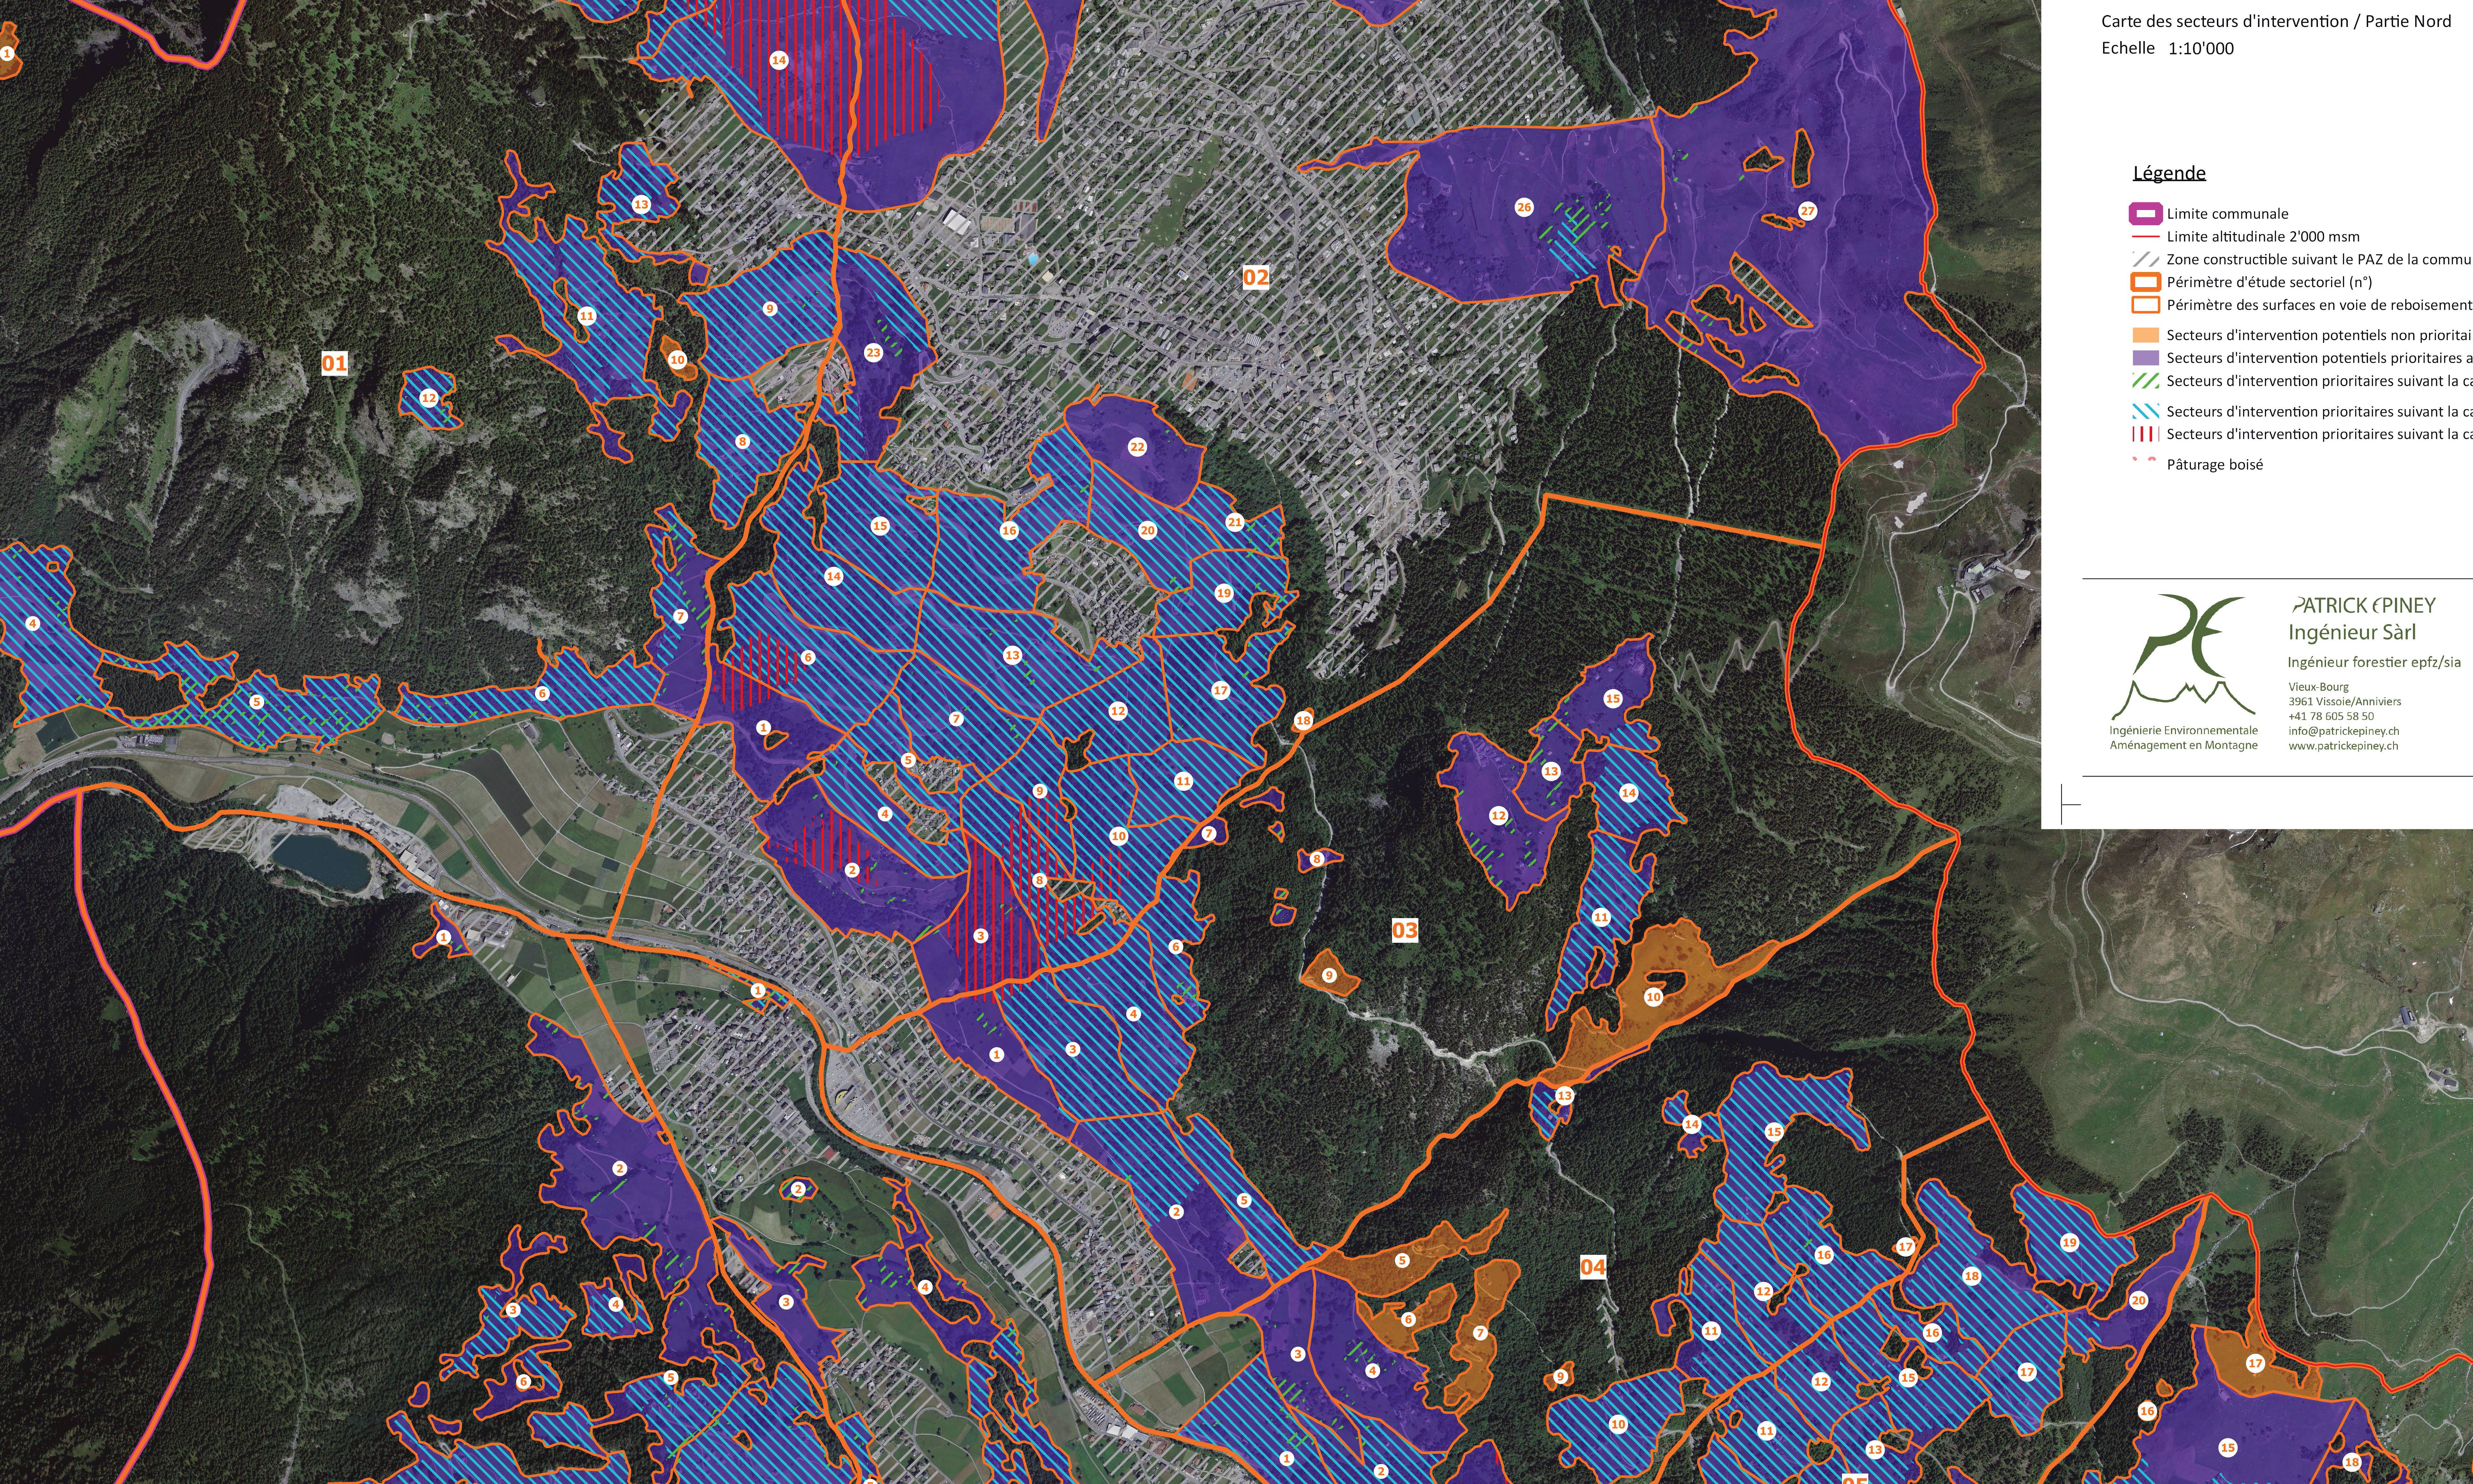
Task: Click the thin orange 'surfaces en voie de reboisement' symbol
Action: pos(2146,305)
